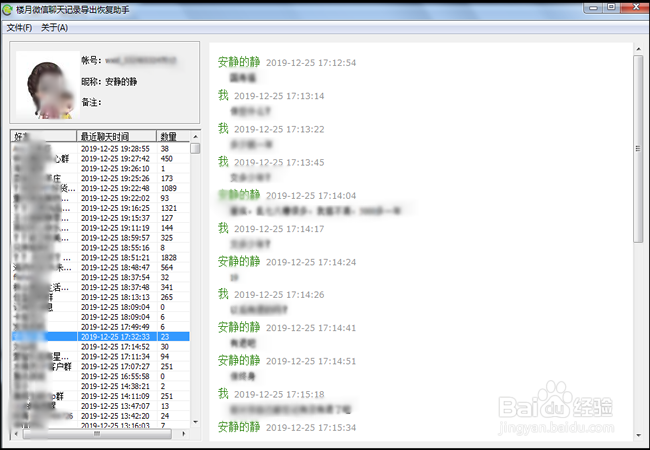
Task: Select row with time 2019-12-25 17:49:49
Action: point(100,327)
